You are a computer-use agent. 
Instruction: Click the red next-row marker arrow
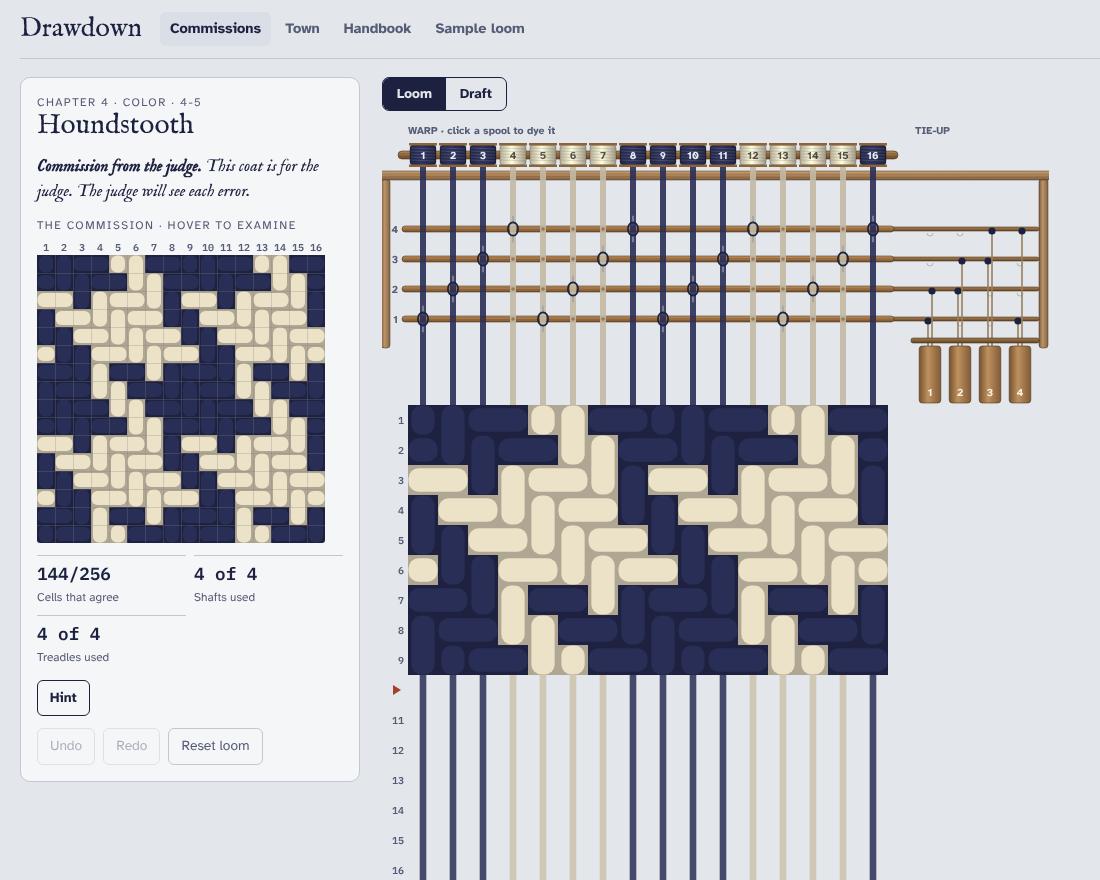click(396, 691)
